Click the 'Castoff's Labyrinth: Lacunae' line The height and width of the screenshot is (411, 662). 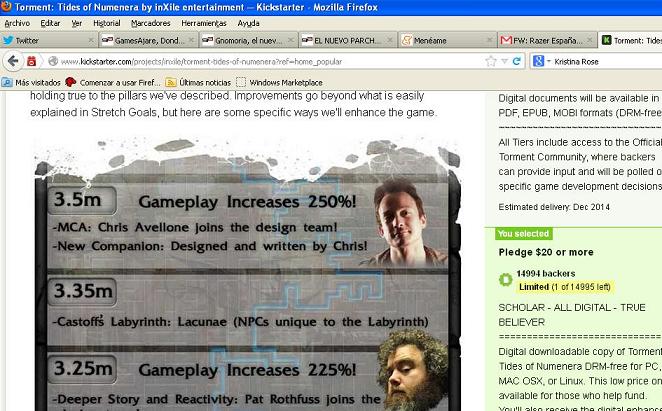(240, 321)
